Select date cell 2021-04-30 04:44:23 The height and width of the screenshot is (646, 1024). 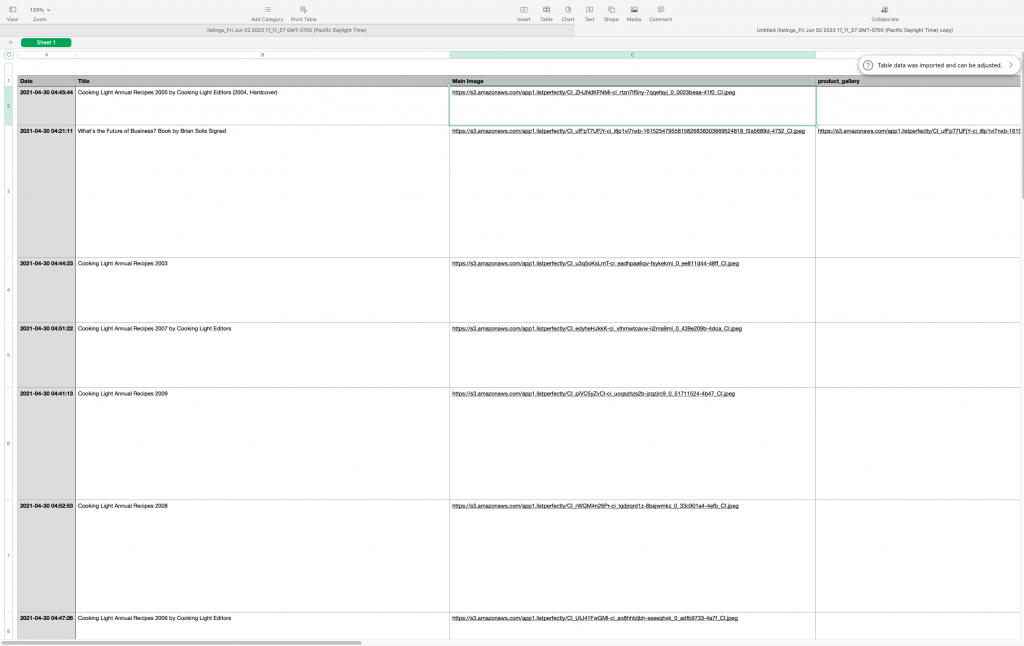[46, 290]
